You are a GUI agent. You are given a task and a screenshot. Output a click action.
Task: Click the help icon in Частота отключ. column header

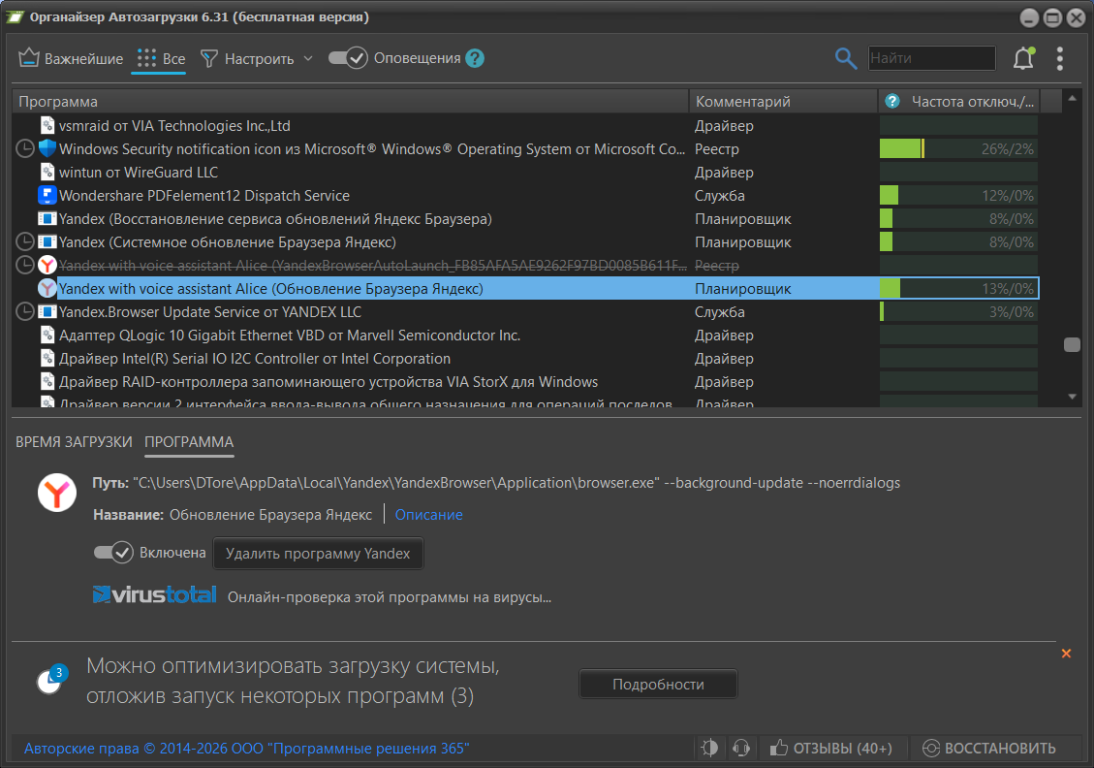tap(892, 101)
